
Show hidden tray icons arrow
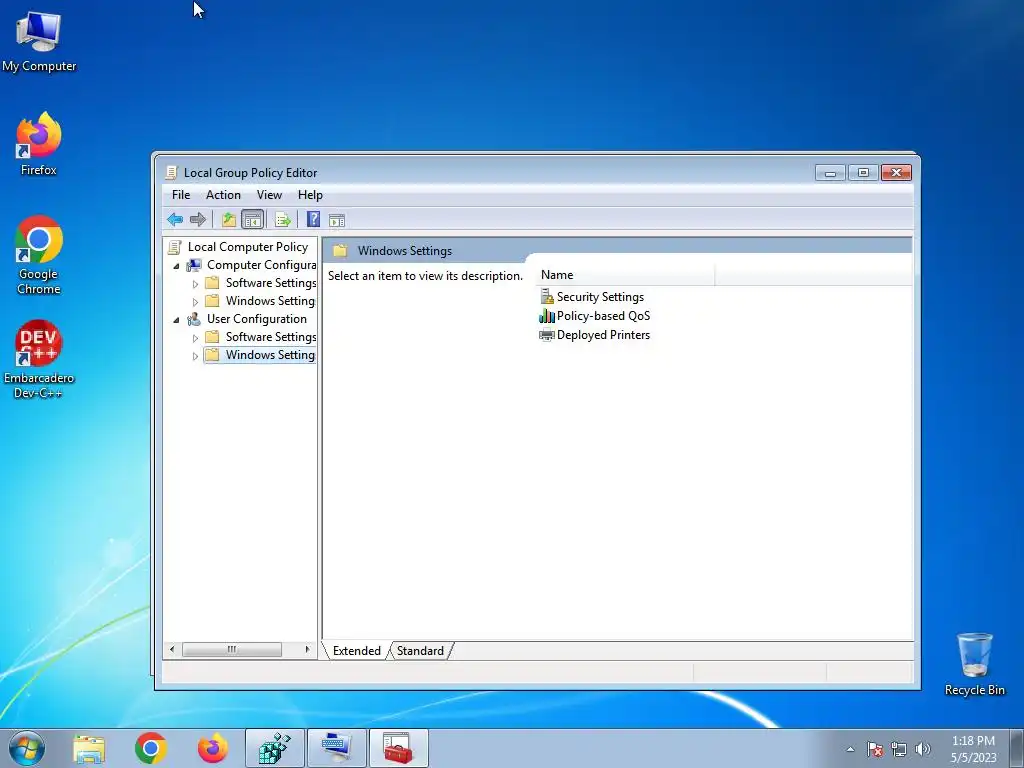pos(850,749)
